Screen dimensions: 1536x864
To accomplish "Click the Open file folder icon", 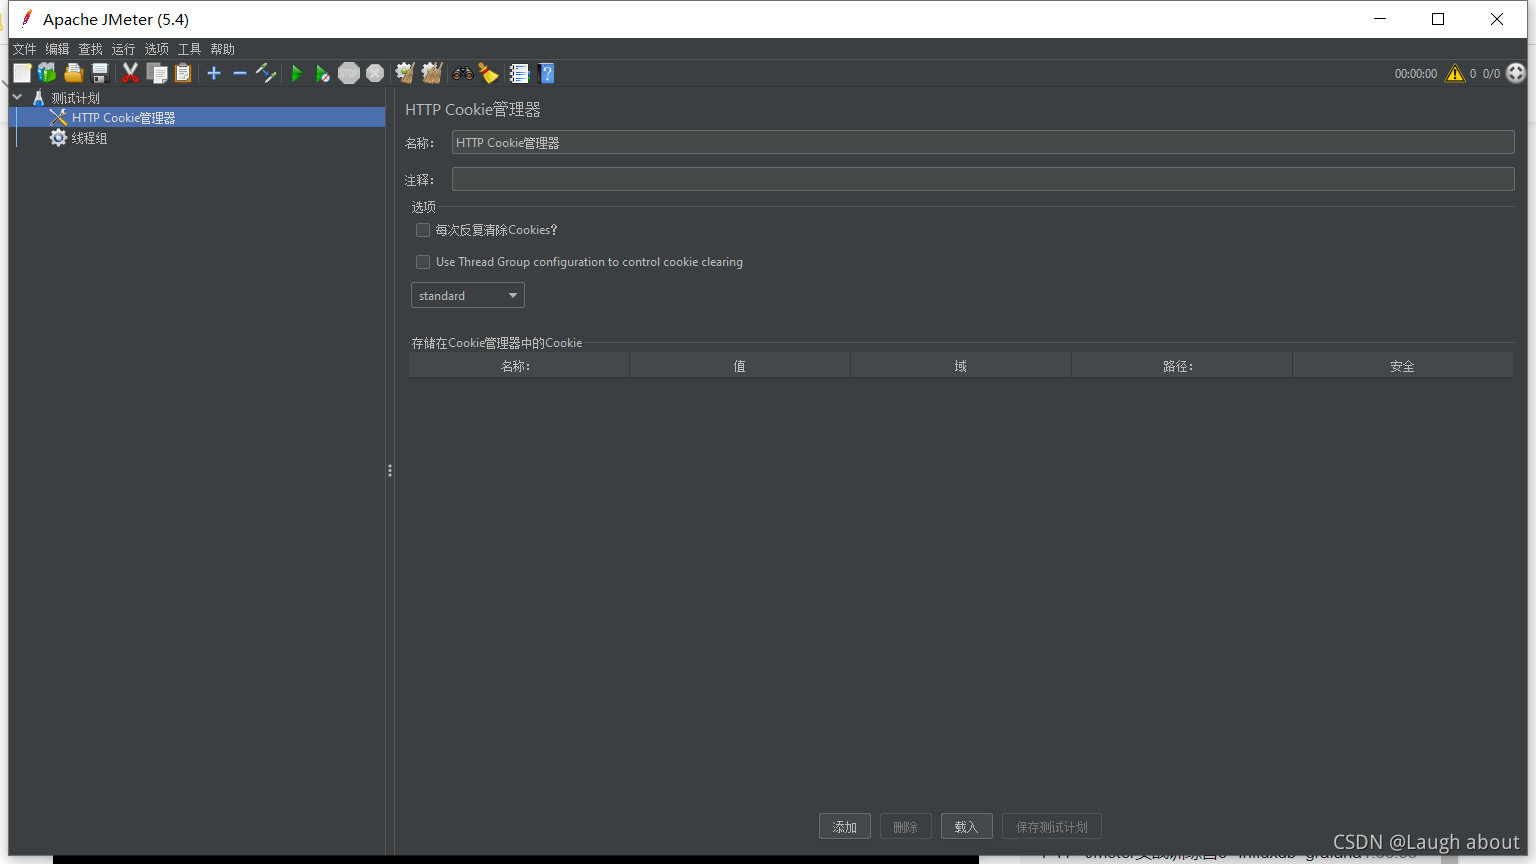I will point(73,73).
